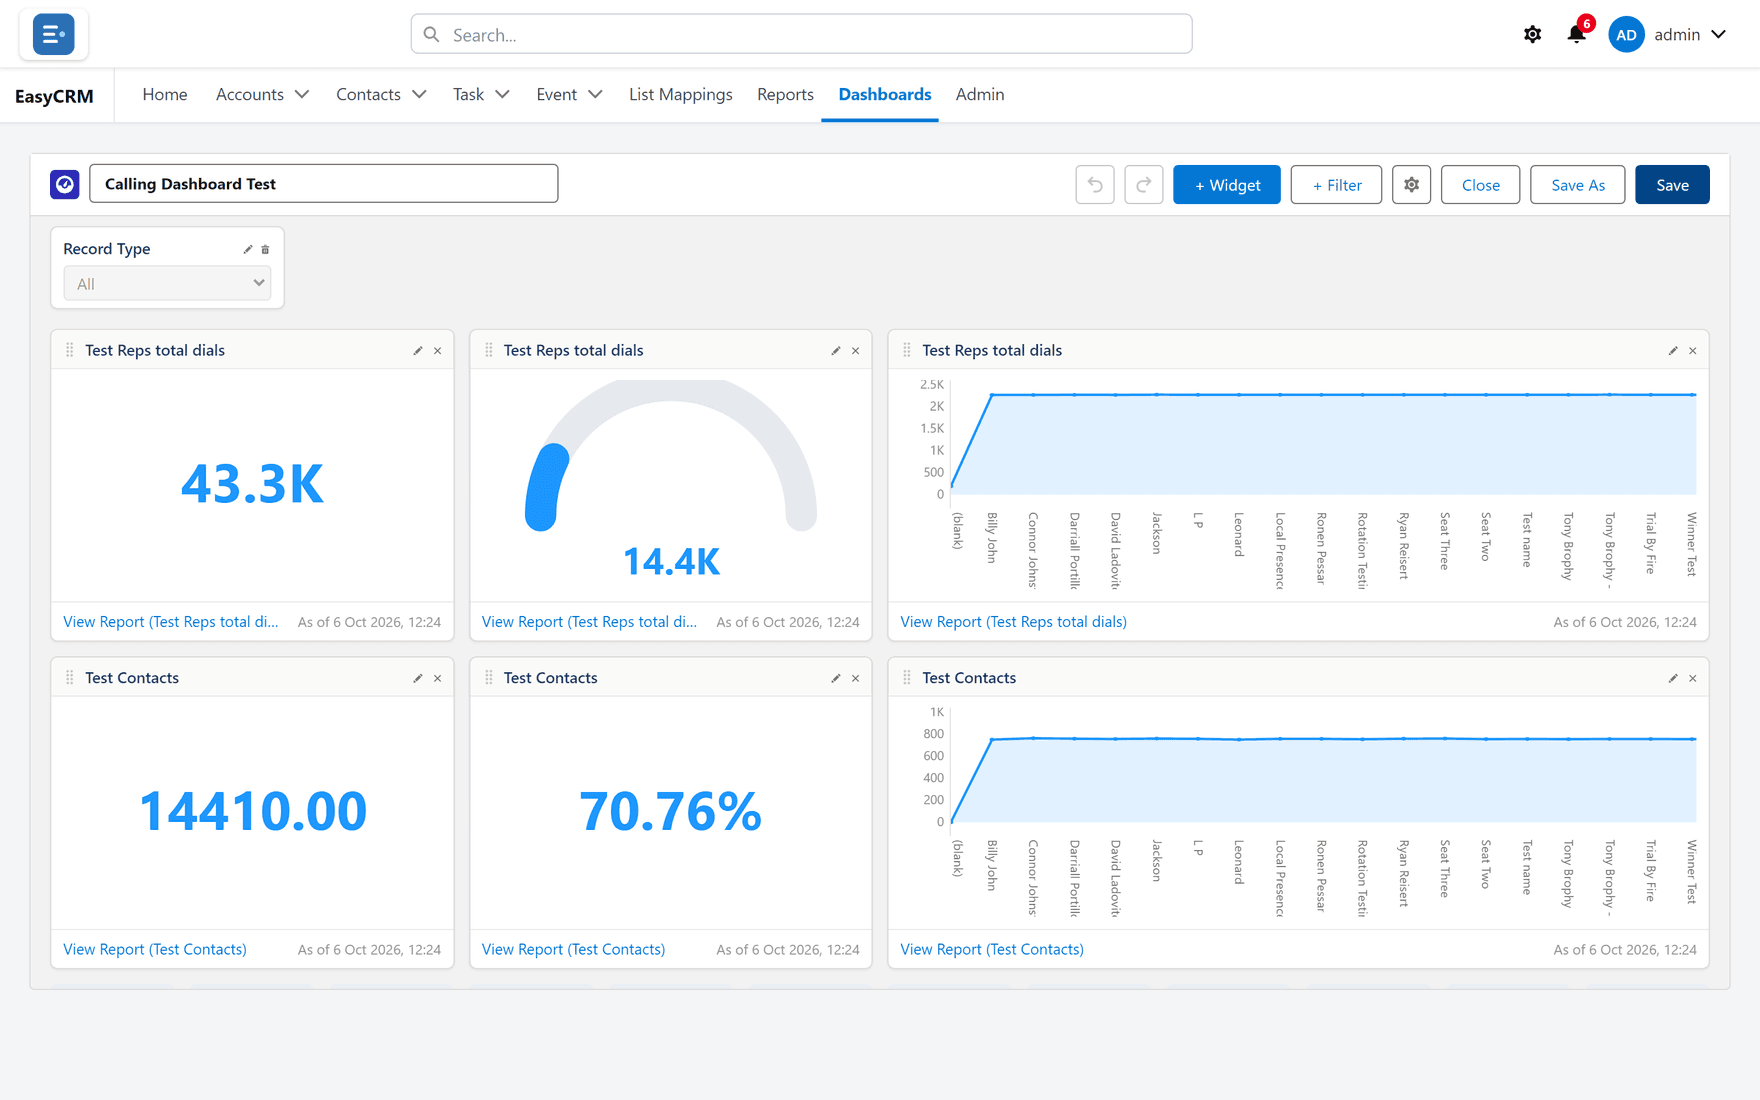Open dashboard settings gear button
Screen dimensions: 1760x1100
tap(1411, 185)
